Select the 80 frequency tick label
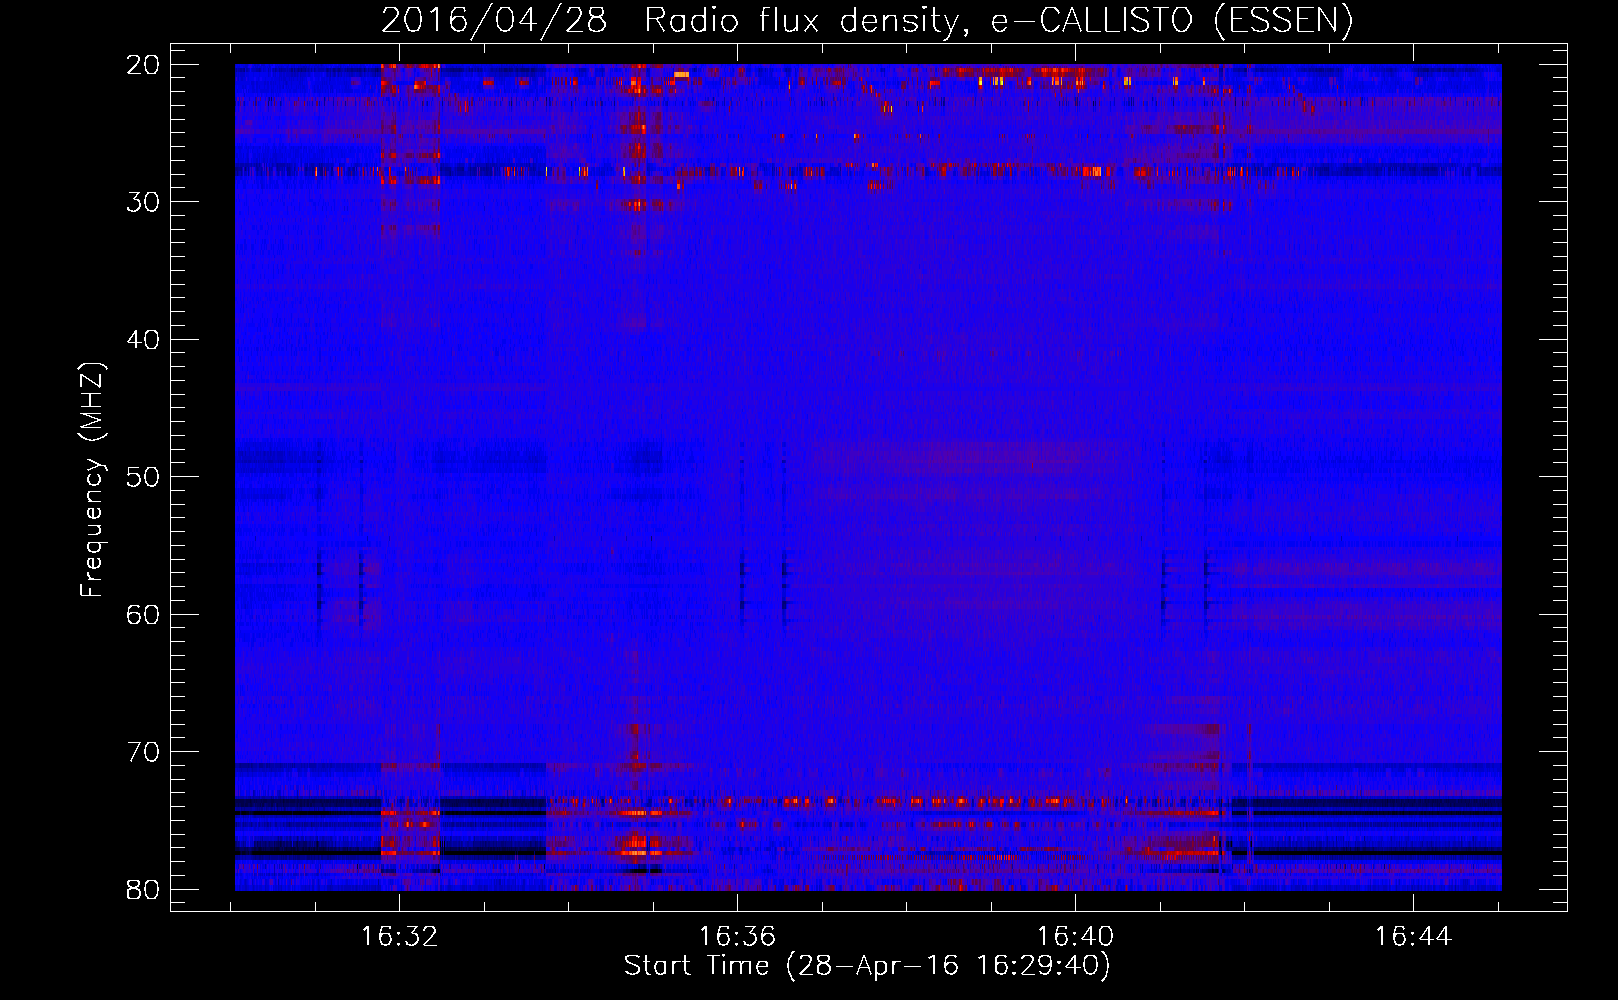Screen dimensions: 1618x1000 [x=144, y=889]
